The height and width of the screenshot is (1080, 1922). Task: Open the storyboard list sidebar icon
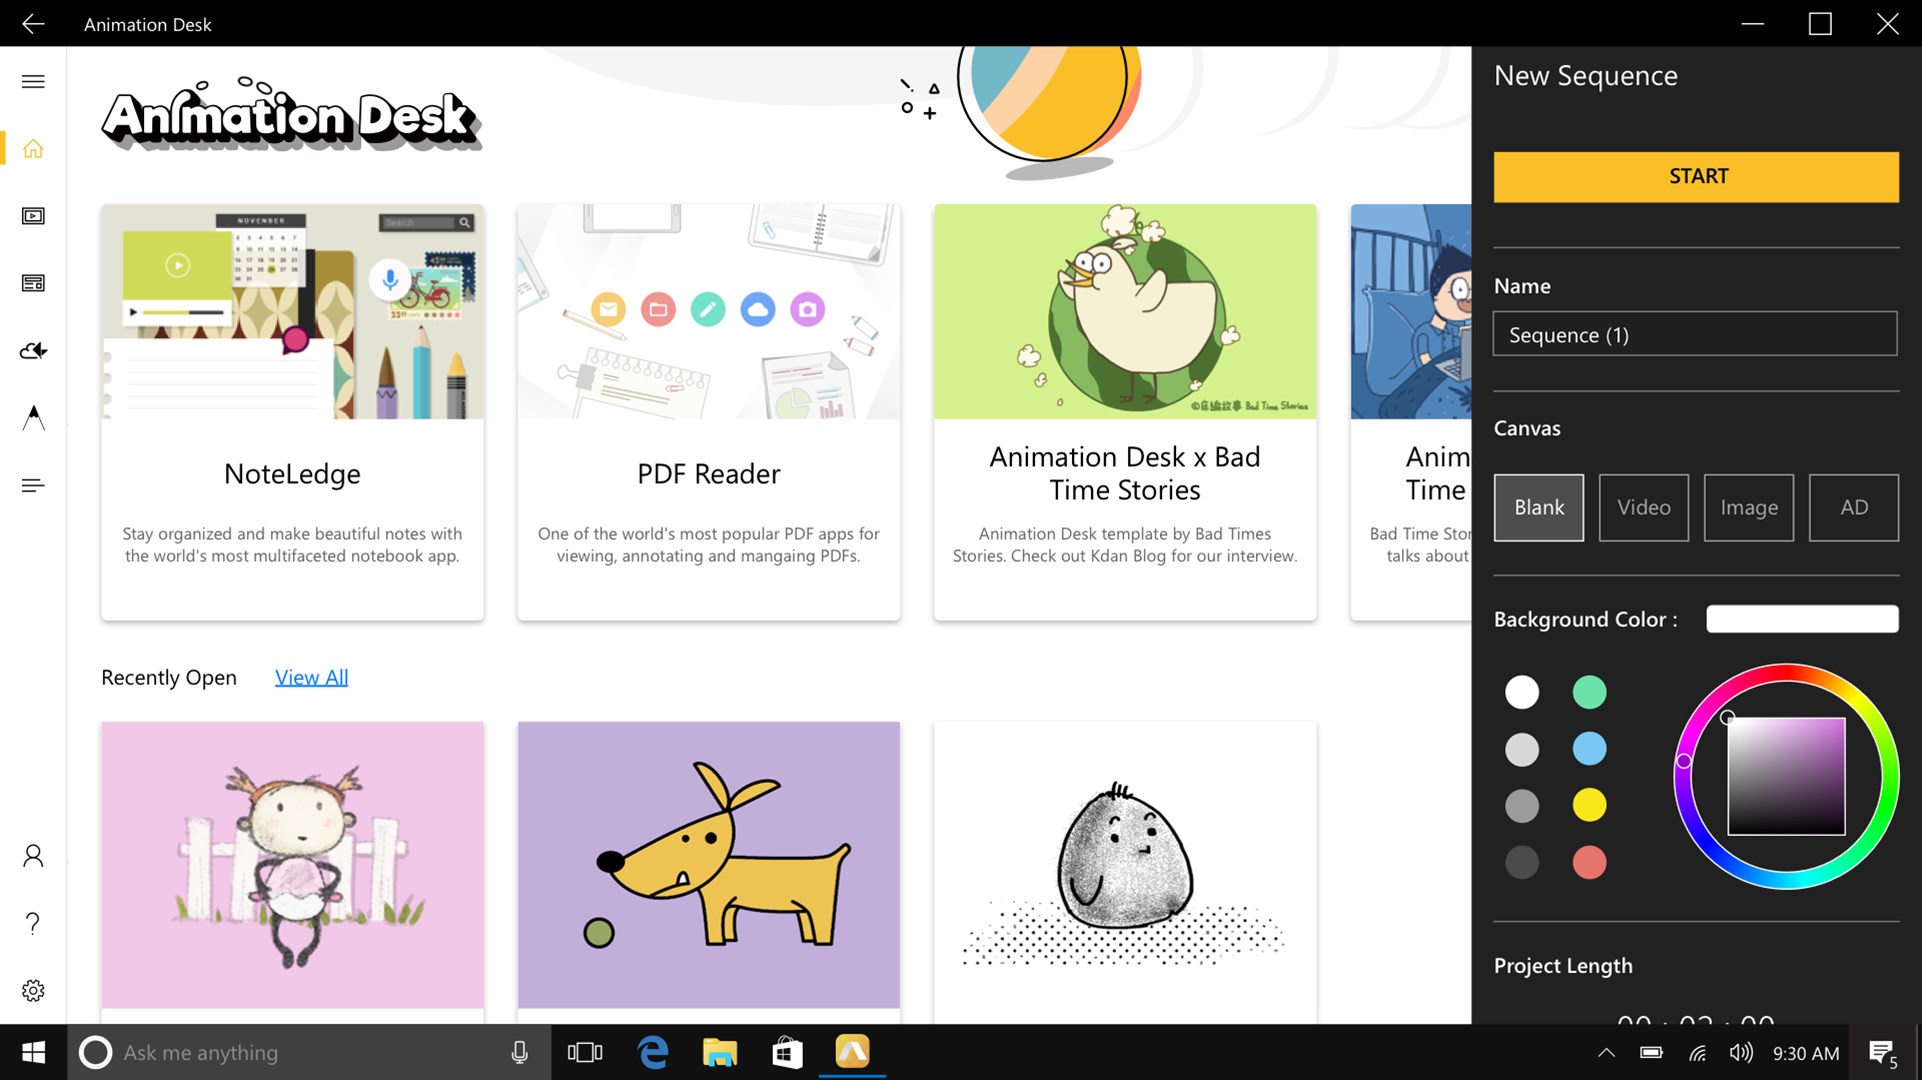click(33, 283)
